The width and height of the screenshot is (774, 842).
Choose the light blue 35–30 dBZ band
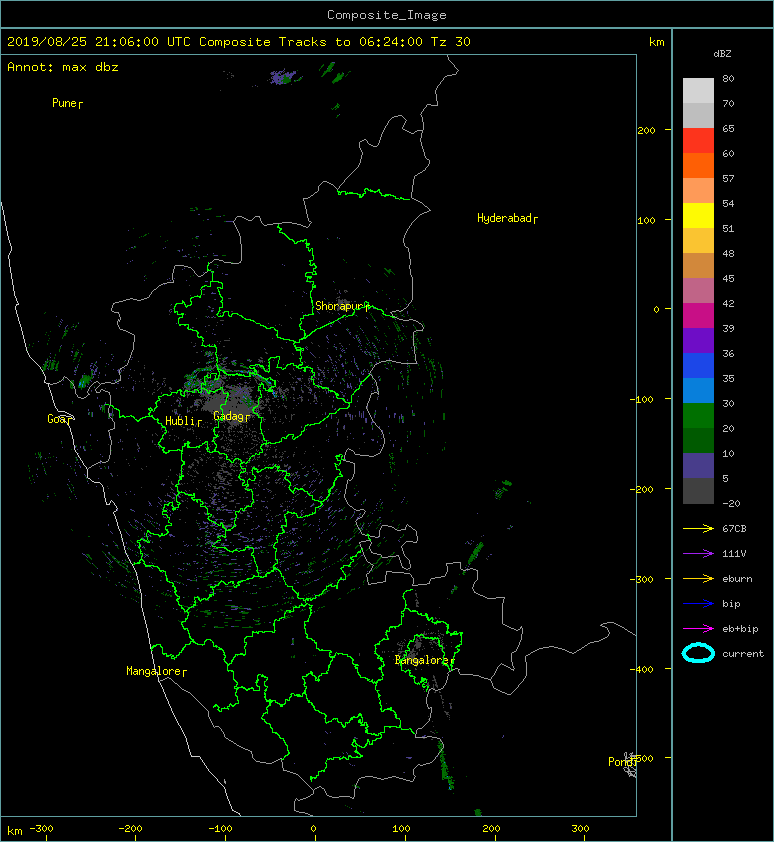click(x=698, y=390)
